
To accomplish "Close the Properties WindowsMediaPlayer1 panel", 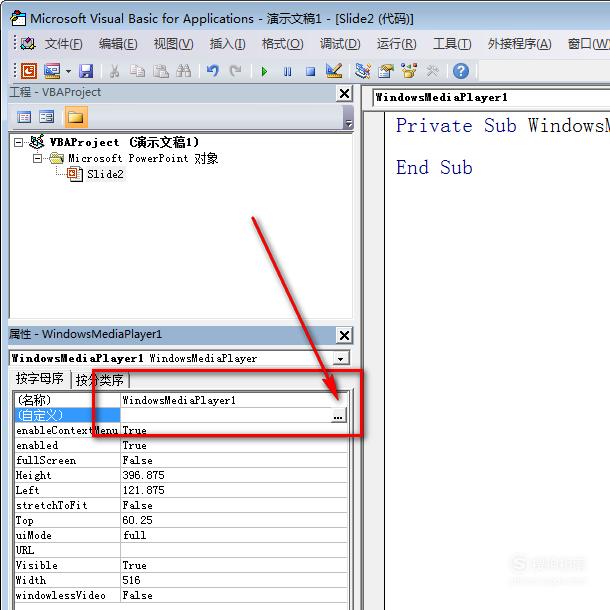I will [x=344, y=335].
